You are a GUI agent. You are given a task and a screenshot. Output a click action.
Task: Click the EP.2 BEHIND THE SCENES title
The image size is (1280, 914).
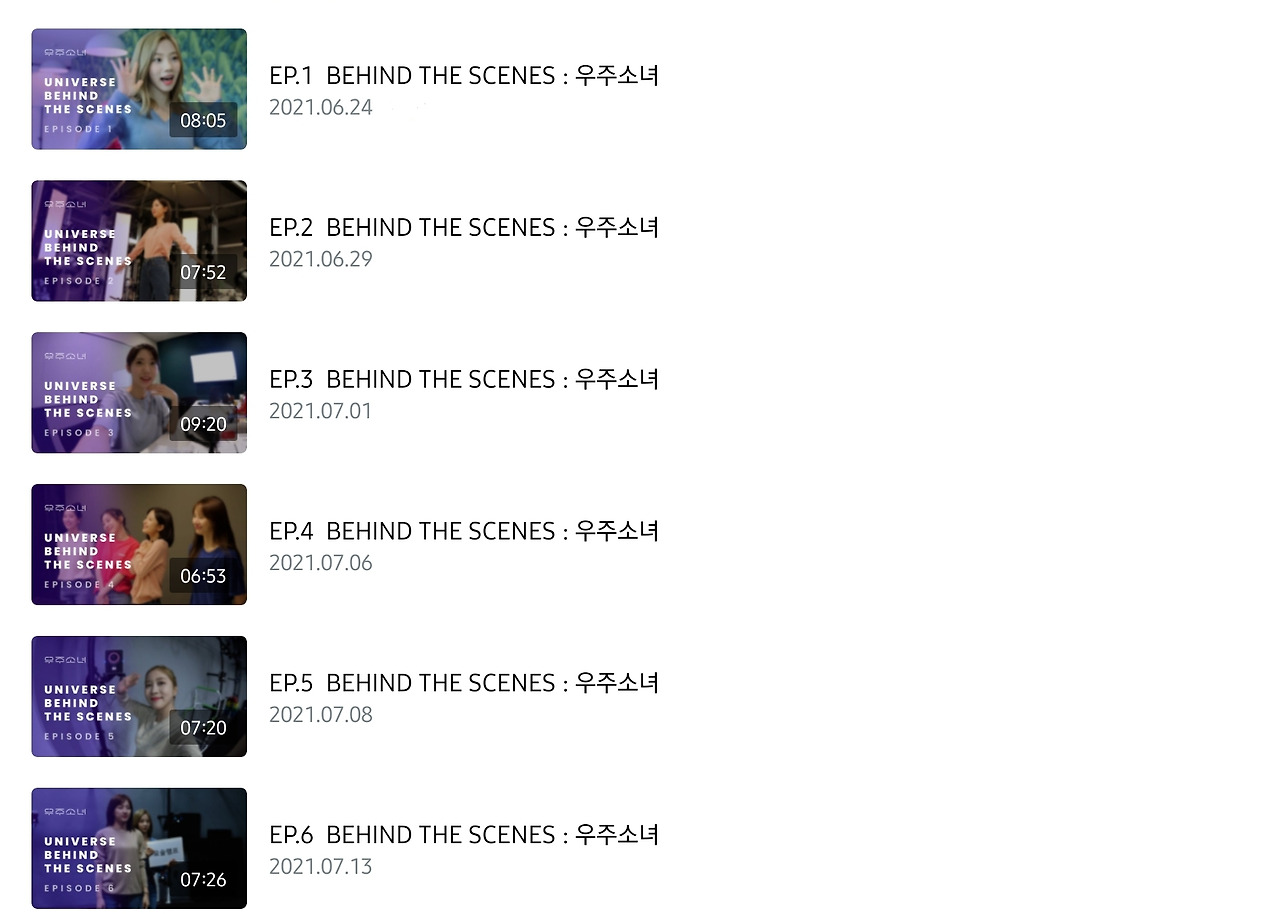[x=464, y=227]
